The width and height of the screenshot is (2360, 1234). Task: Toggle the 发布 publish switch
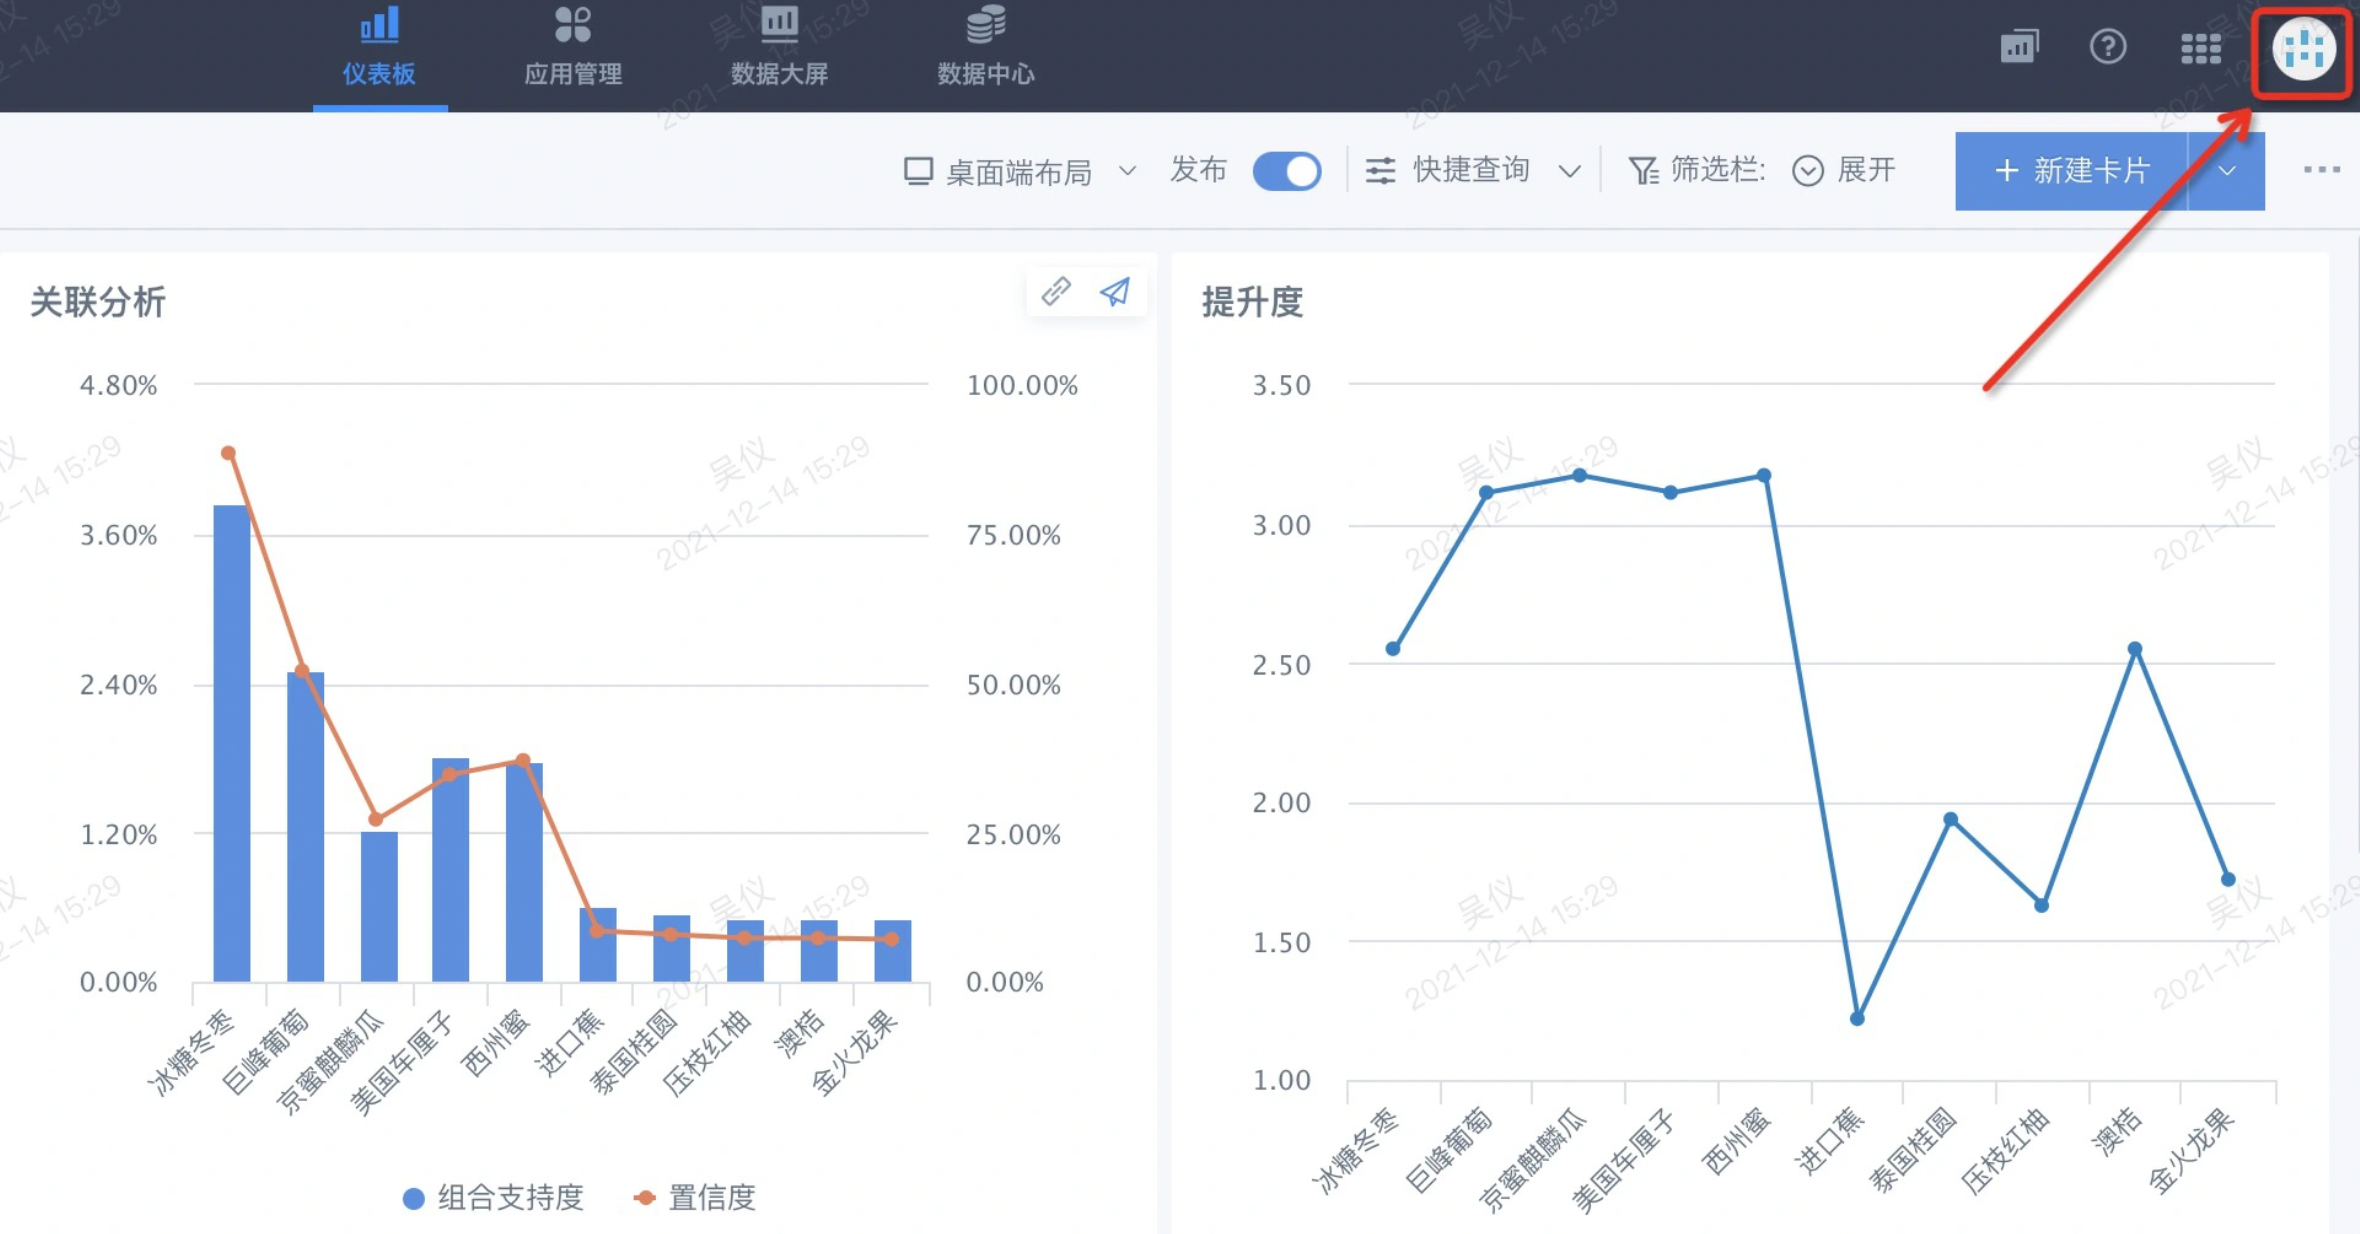[x=1287, y=171]
